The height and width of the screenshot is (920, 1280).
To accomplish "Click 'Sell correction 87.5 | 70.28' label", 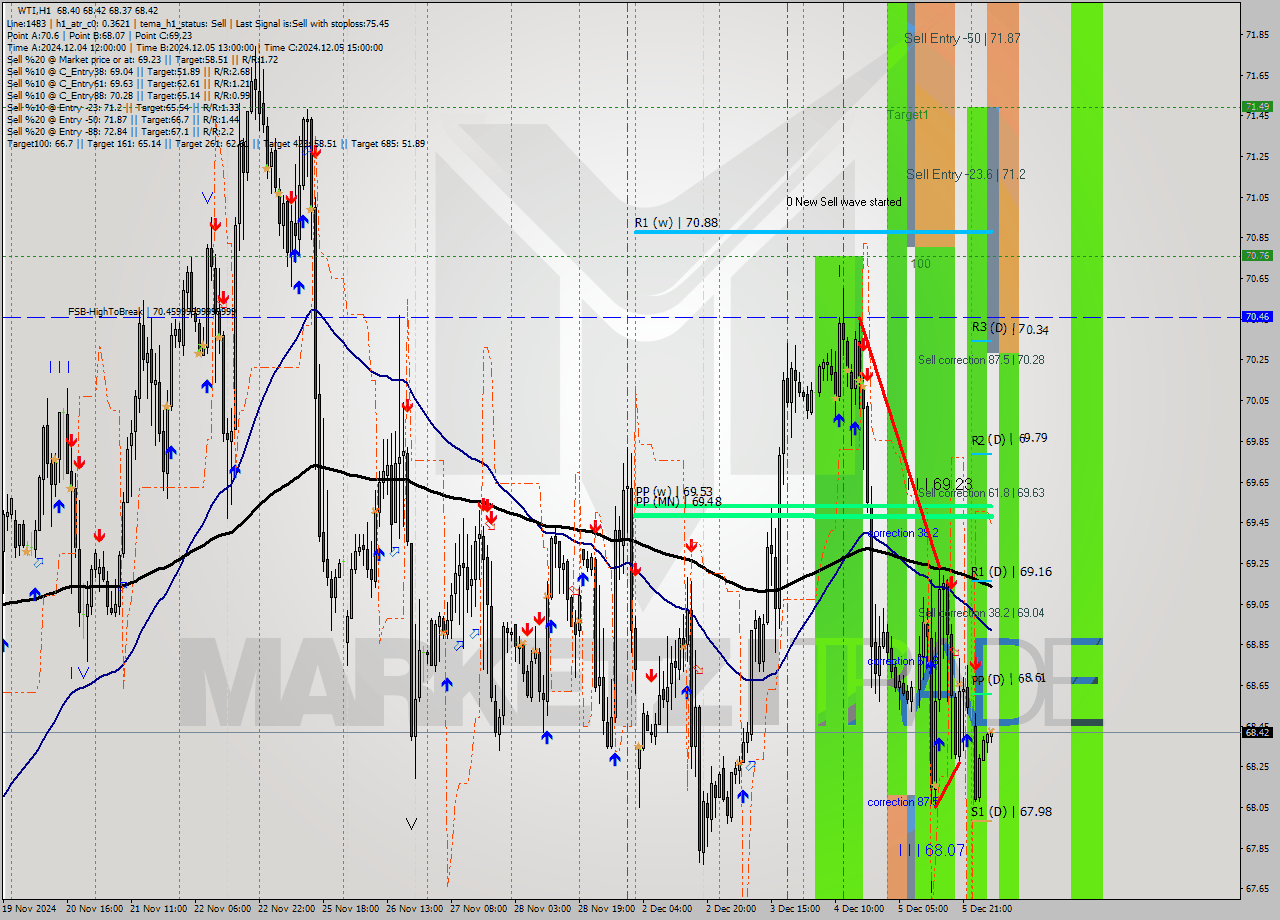I will point(981,359).
